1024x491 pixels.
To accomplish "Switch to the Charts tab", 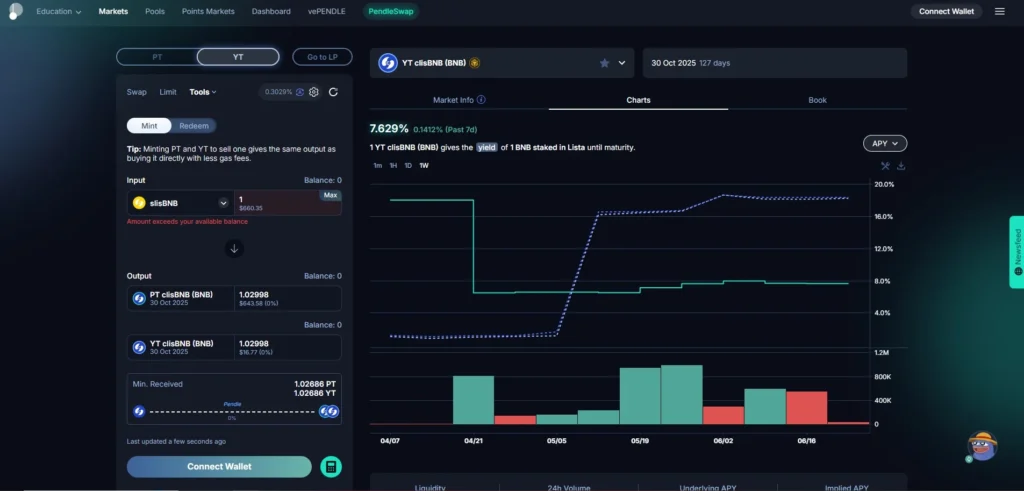I will tap(638, 100).
